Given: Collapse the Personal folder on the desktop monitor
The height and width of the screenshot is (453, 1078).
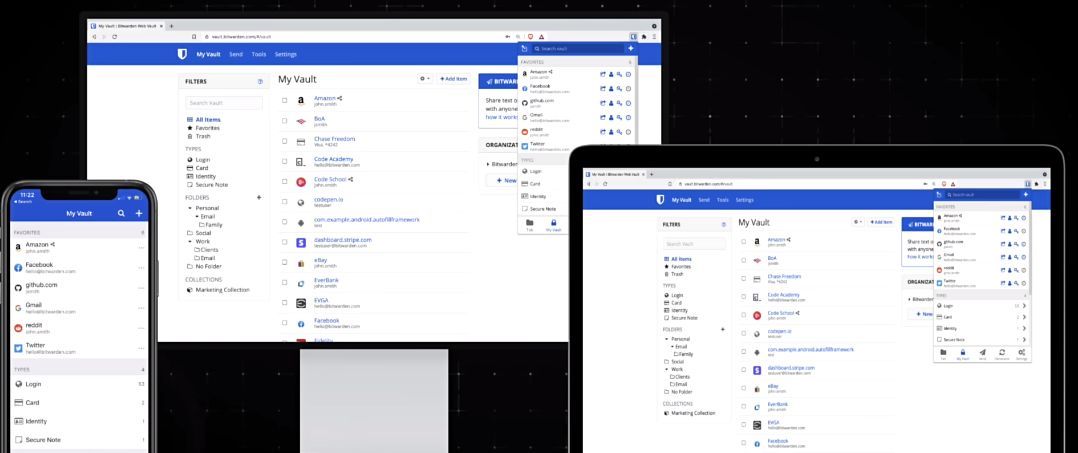Looking at the screenshot, I should click(x=190, y=208).
